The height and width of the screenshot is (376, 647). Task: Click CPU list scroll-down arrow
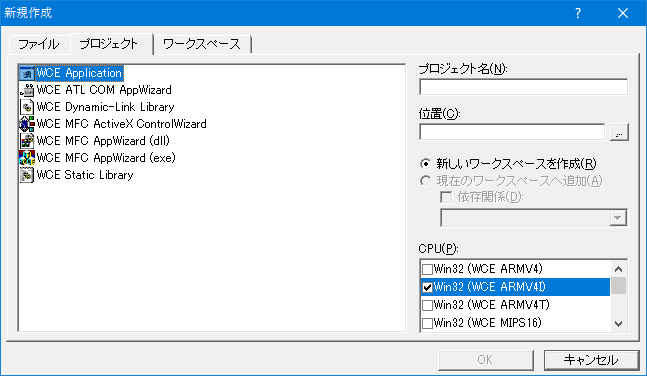point(618,324)
